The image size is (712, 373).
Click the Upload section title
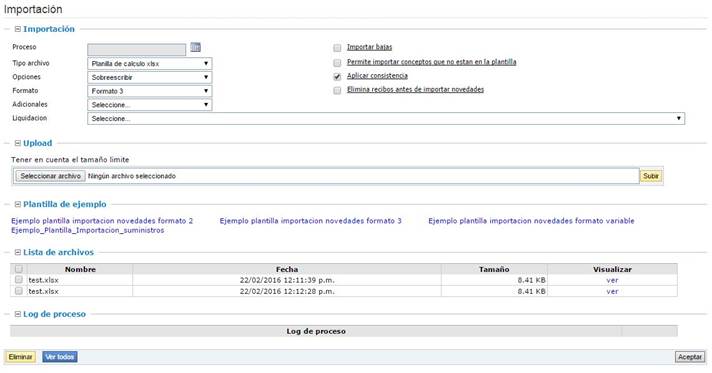[x=38, y=143]
